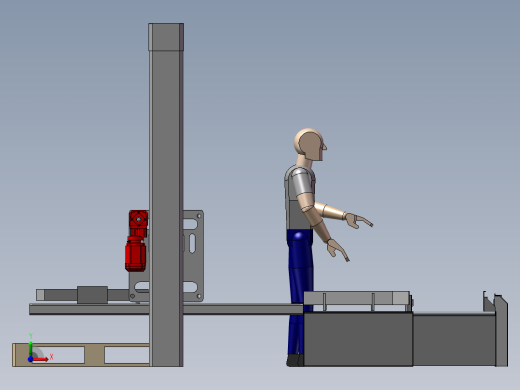
Task: Select the lower dark box section on the right
Action: [x=454, y=340]
